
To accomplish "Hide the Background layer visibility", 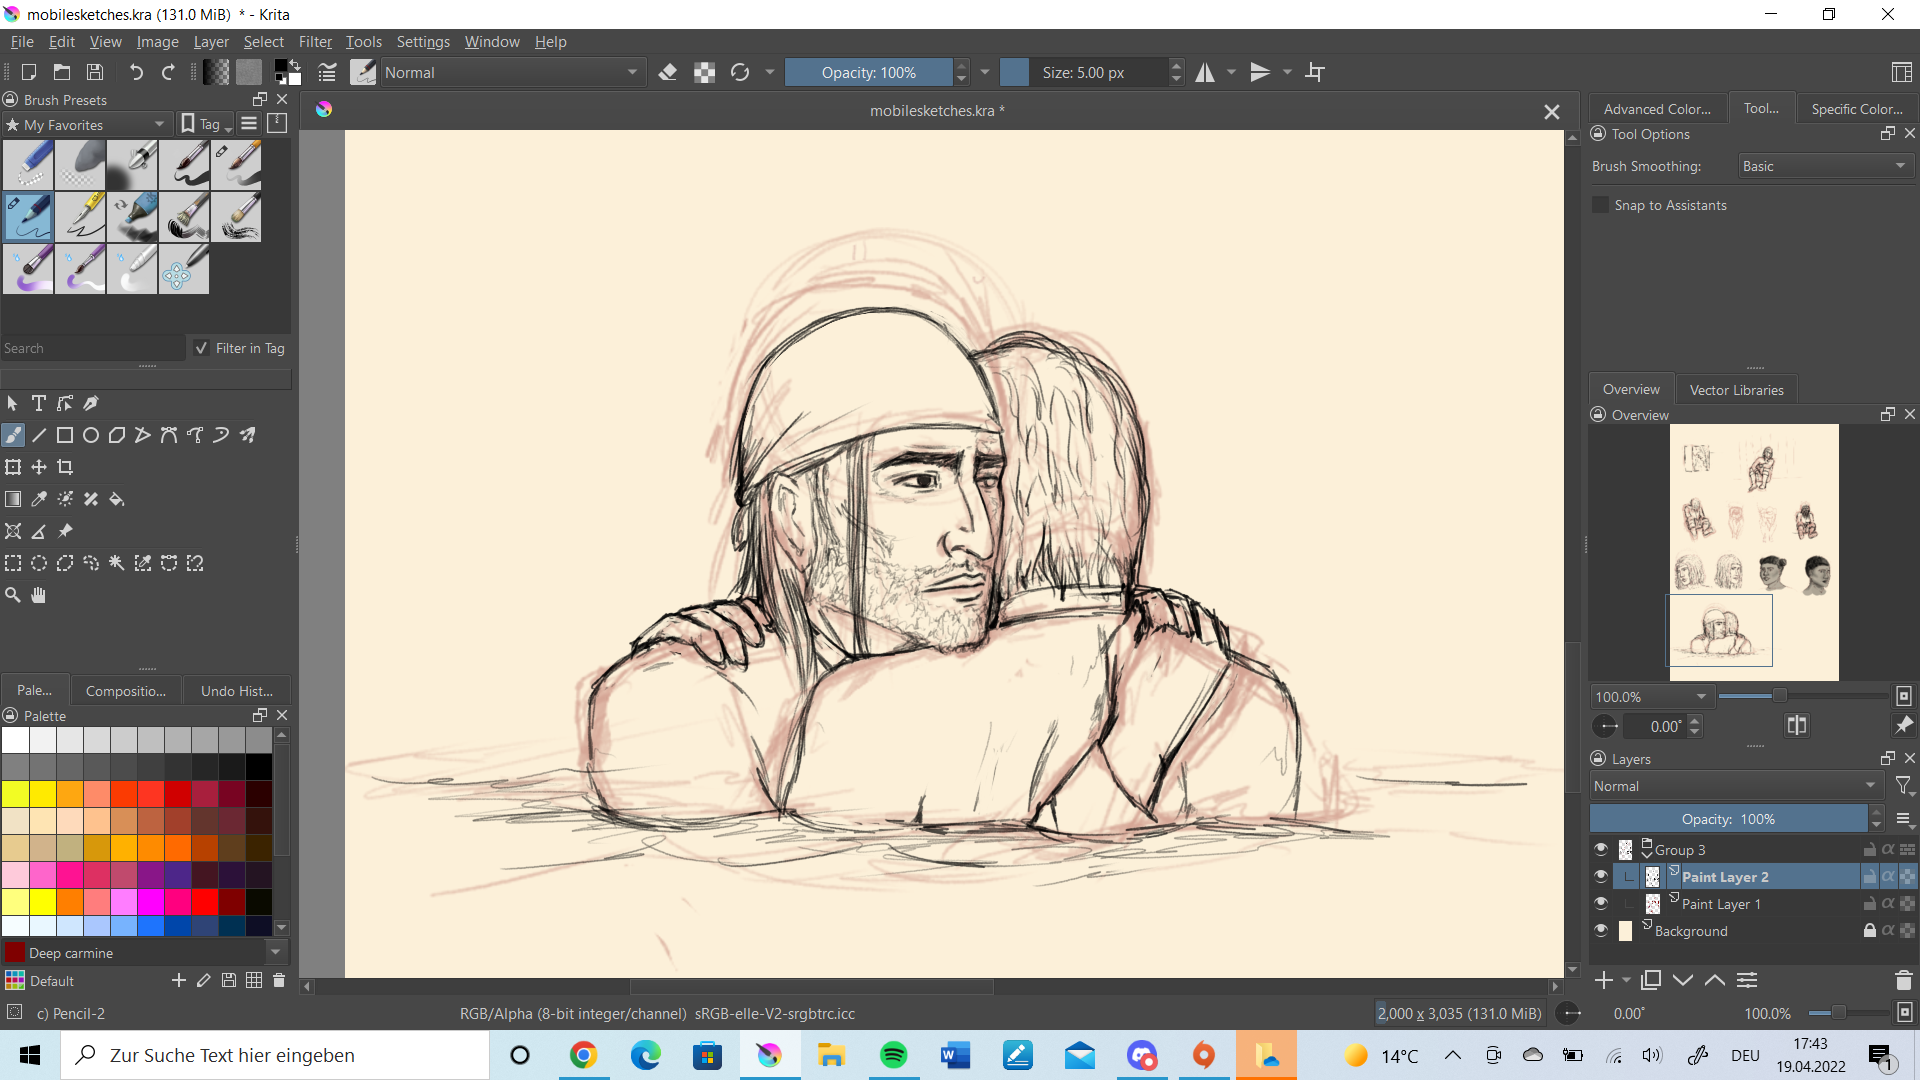I will point(1601,930).
